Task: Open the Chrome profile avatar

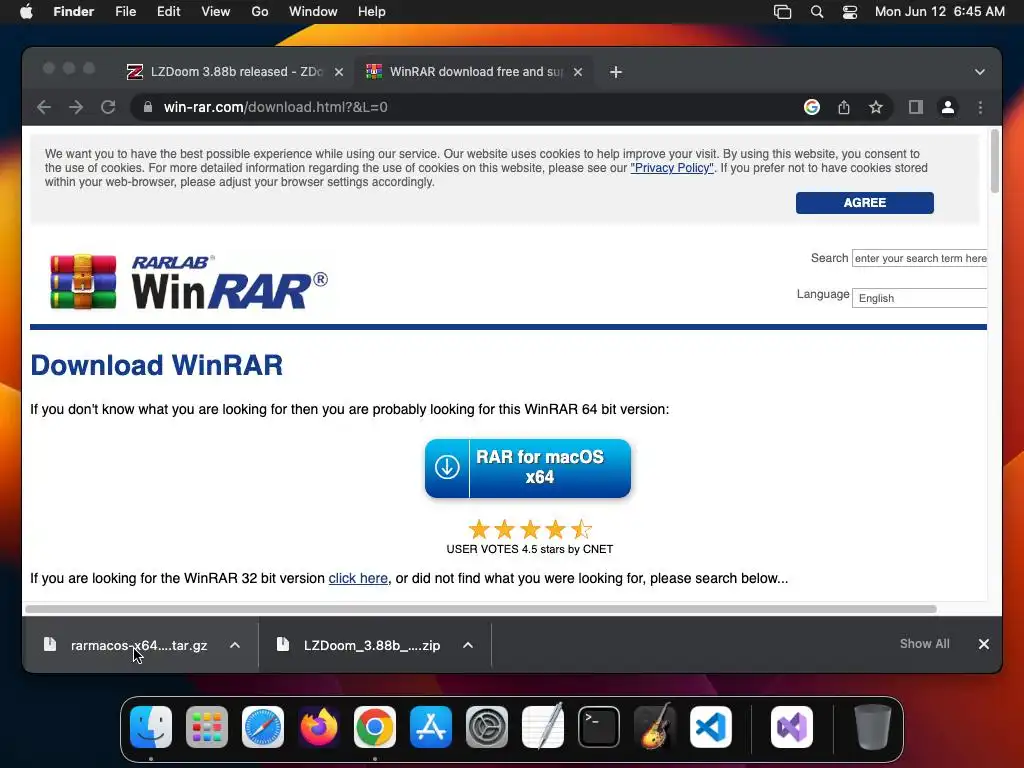Action: (948, 107)
